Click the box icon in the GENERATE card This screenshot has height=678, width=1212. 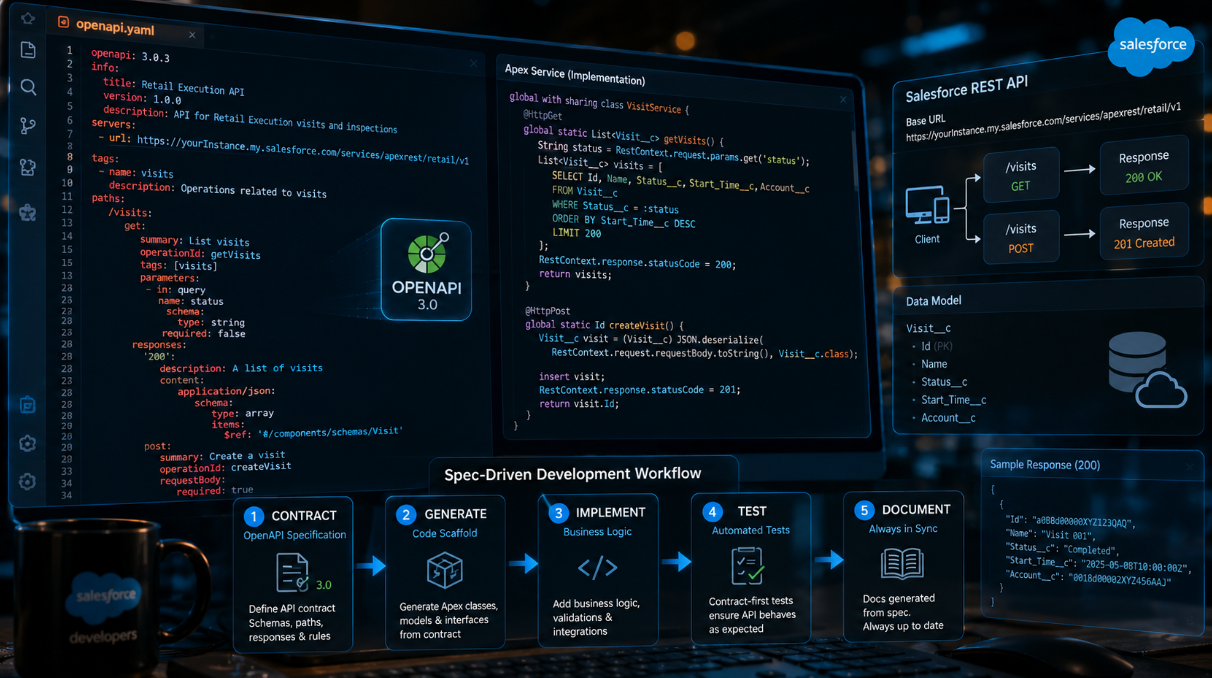(x=444, y=571)
